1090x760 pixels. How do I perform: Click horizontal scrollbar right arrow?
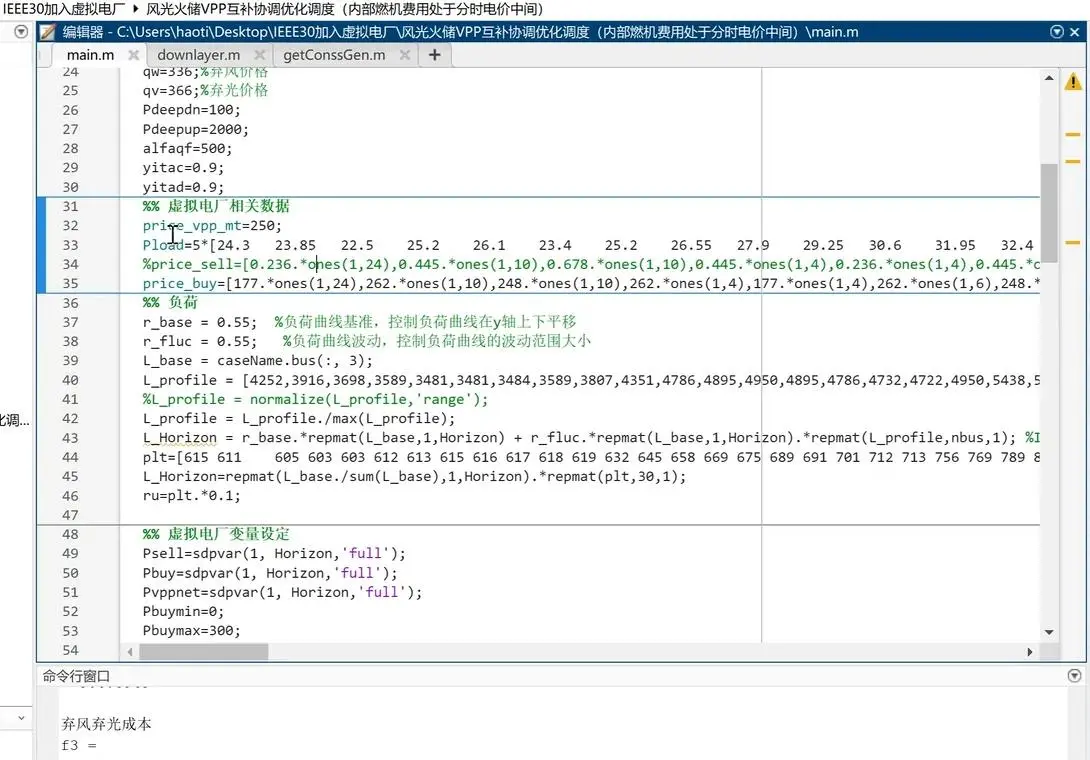1030,652
